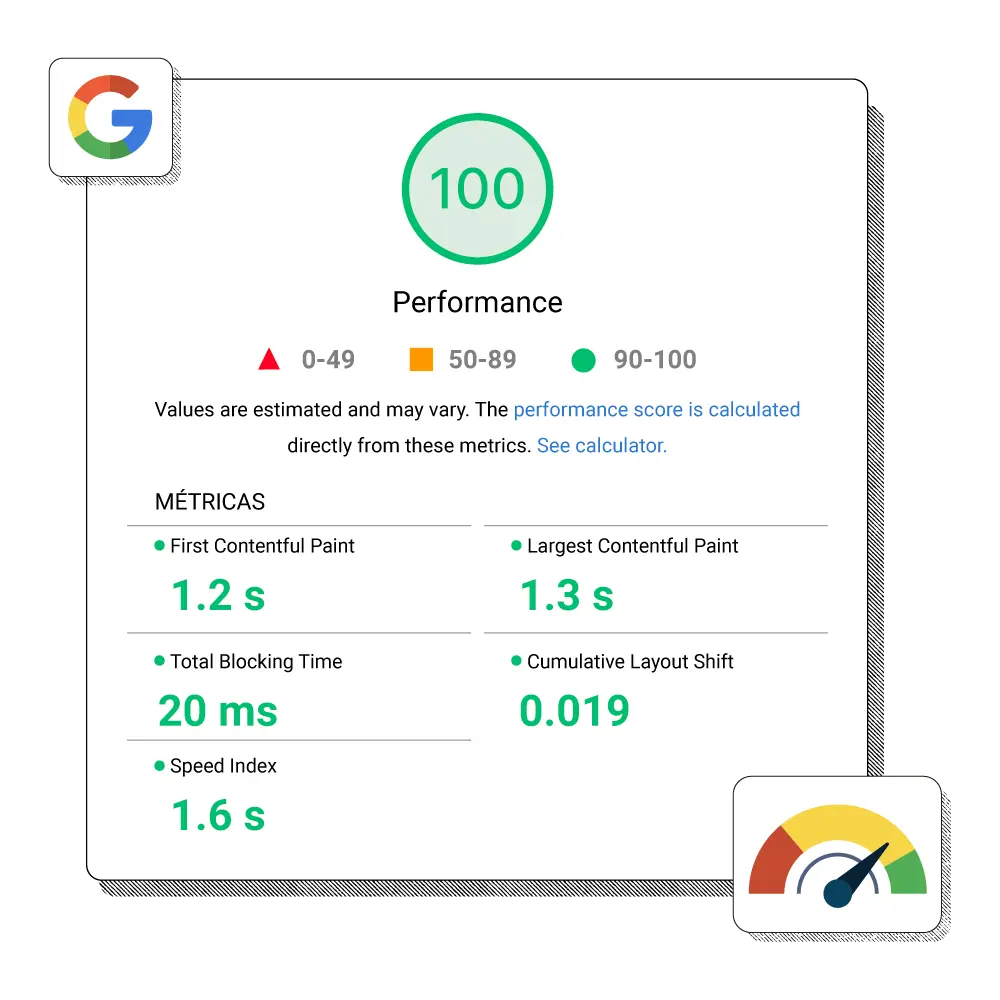Image resolution: width=1000 pixels, height=1000 pixels.
Task: Select the Speed Index 1.6 s value
Action: click(x=218, y=816)
